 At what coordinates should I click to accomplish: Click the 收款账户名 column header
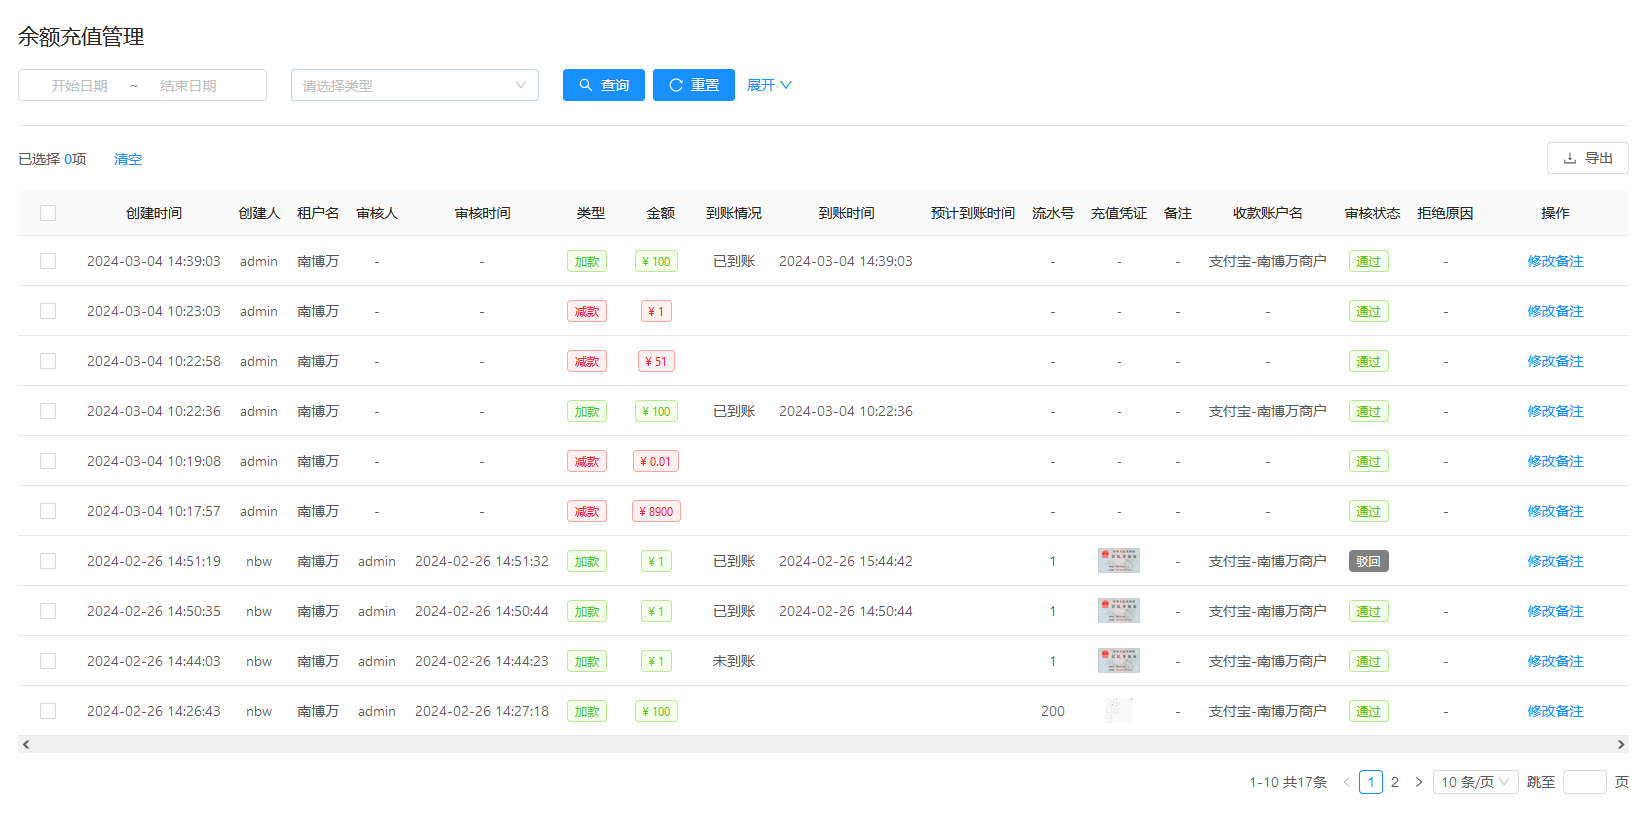(x=1268, y=213)
